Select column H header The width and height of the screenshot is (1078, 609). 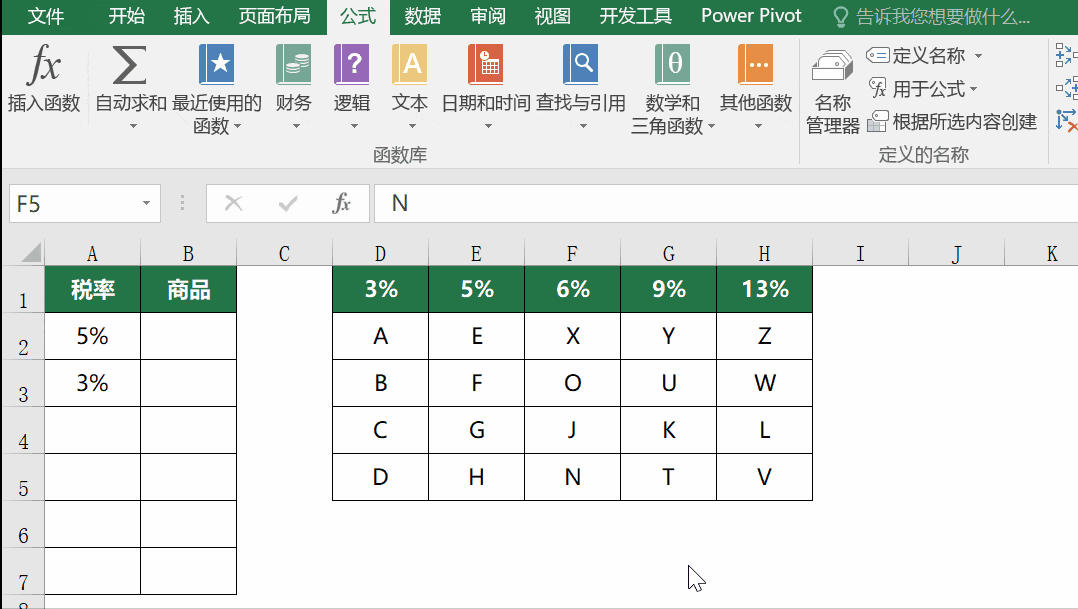click(x=764, y=253)
